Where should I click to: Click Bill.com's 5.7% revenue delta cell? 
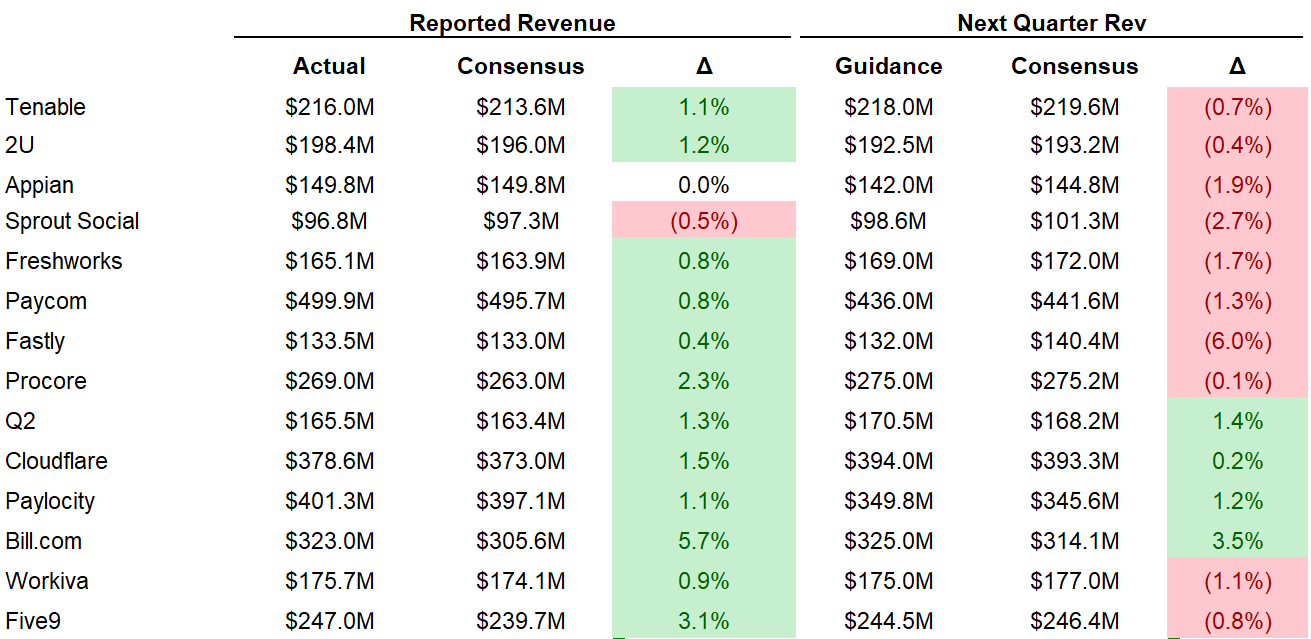pyautogui.click(x=704, y=541)
